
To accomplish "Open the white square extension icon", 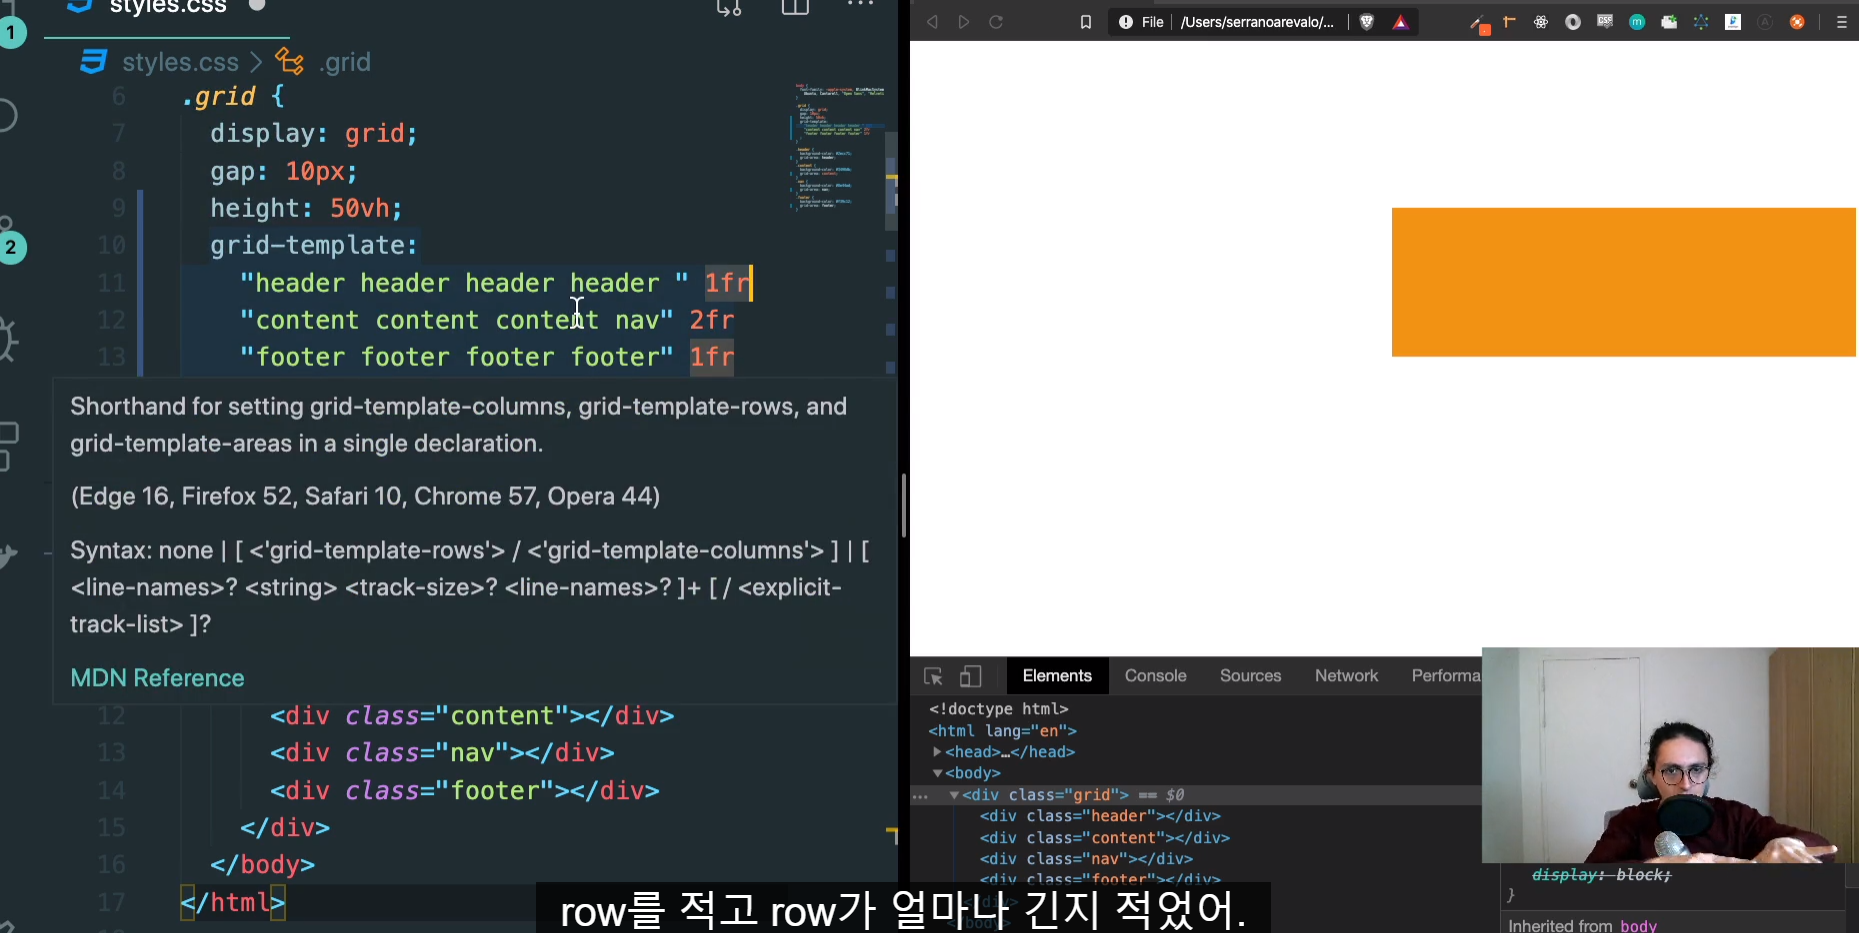I will pos(1733,22).
